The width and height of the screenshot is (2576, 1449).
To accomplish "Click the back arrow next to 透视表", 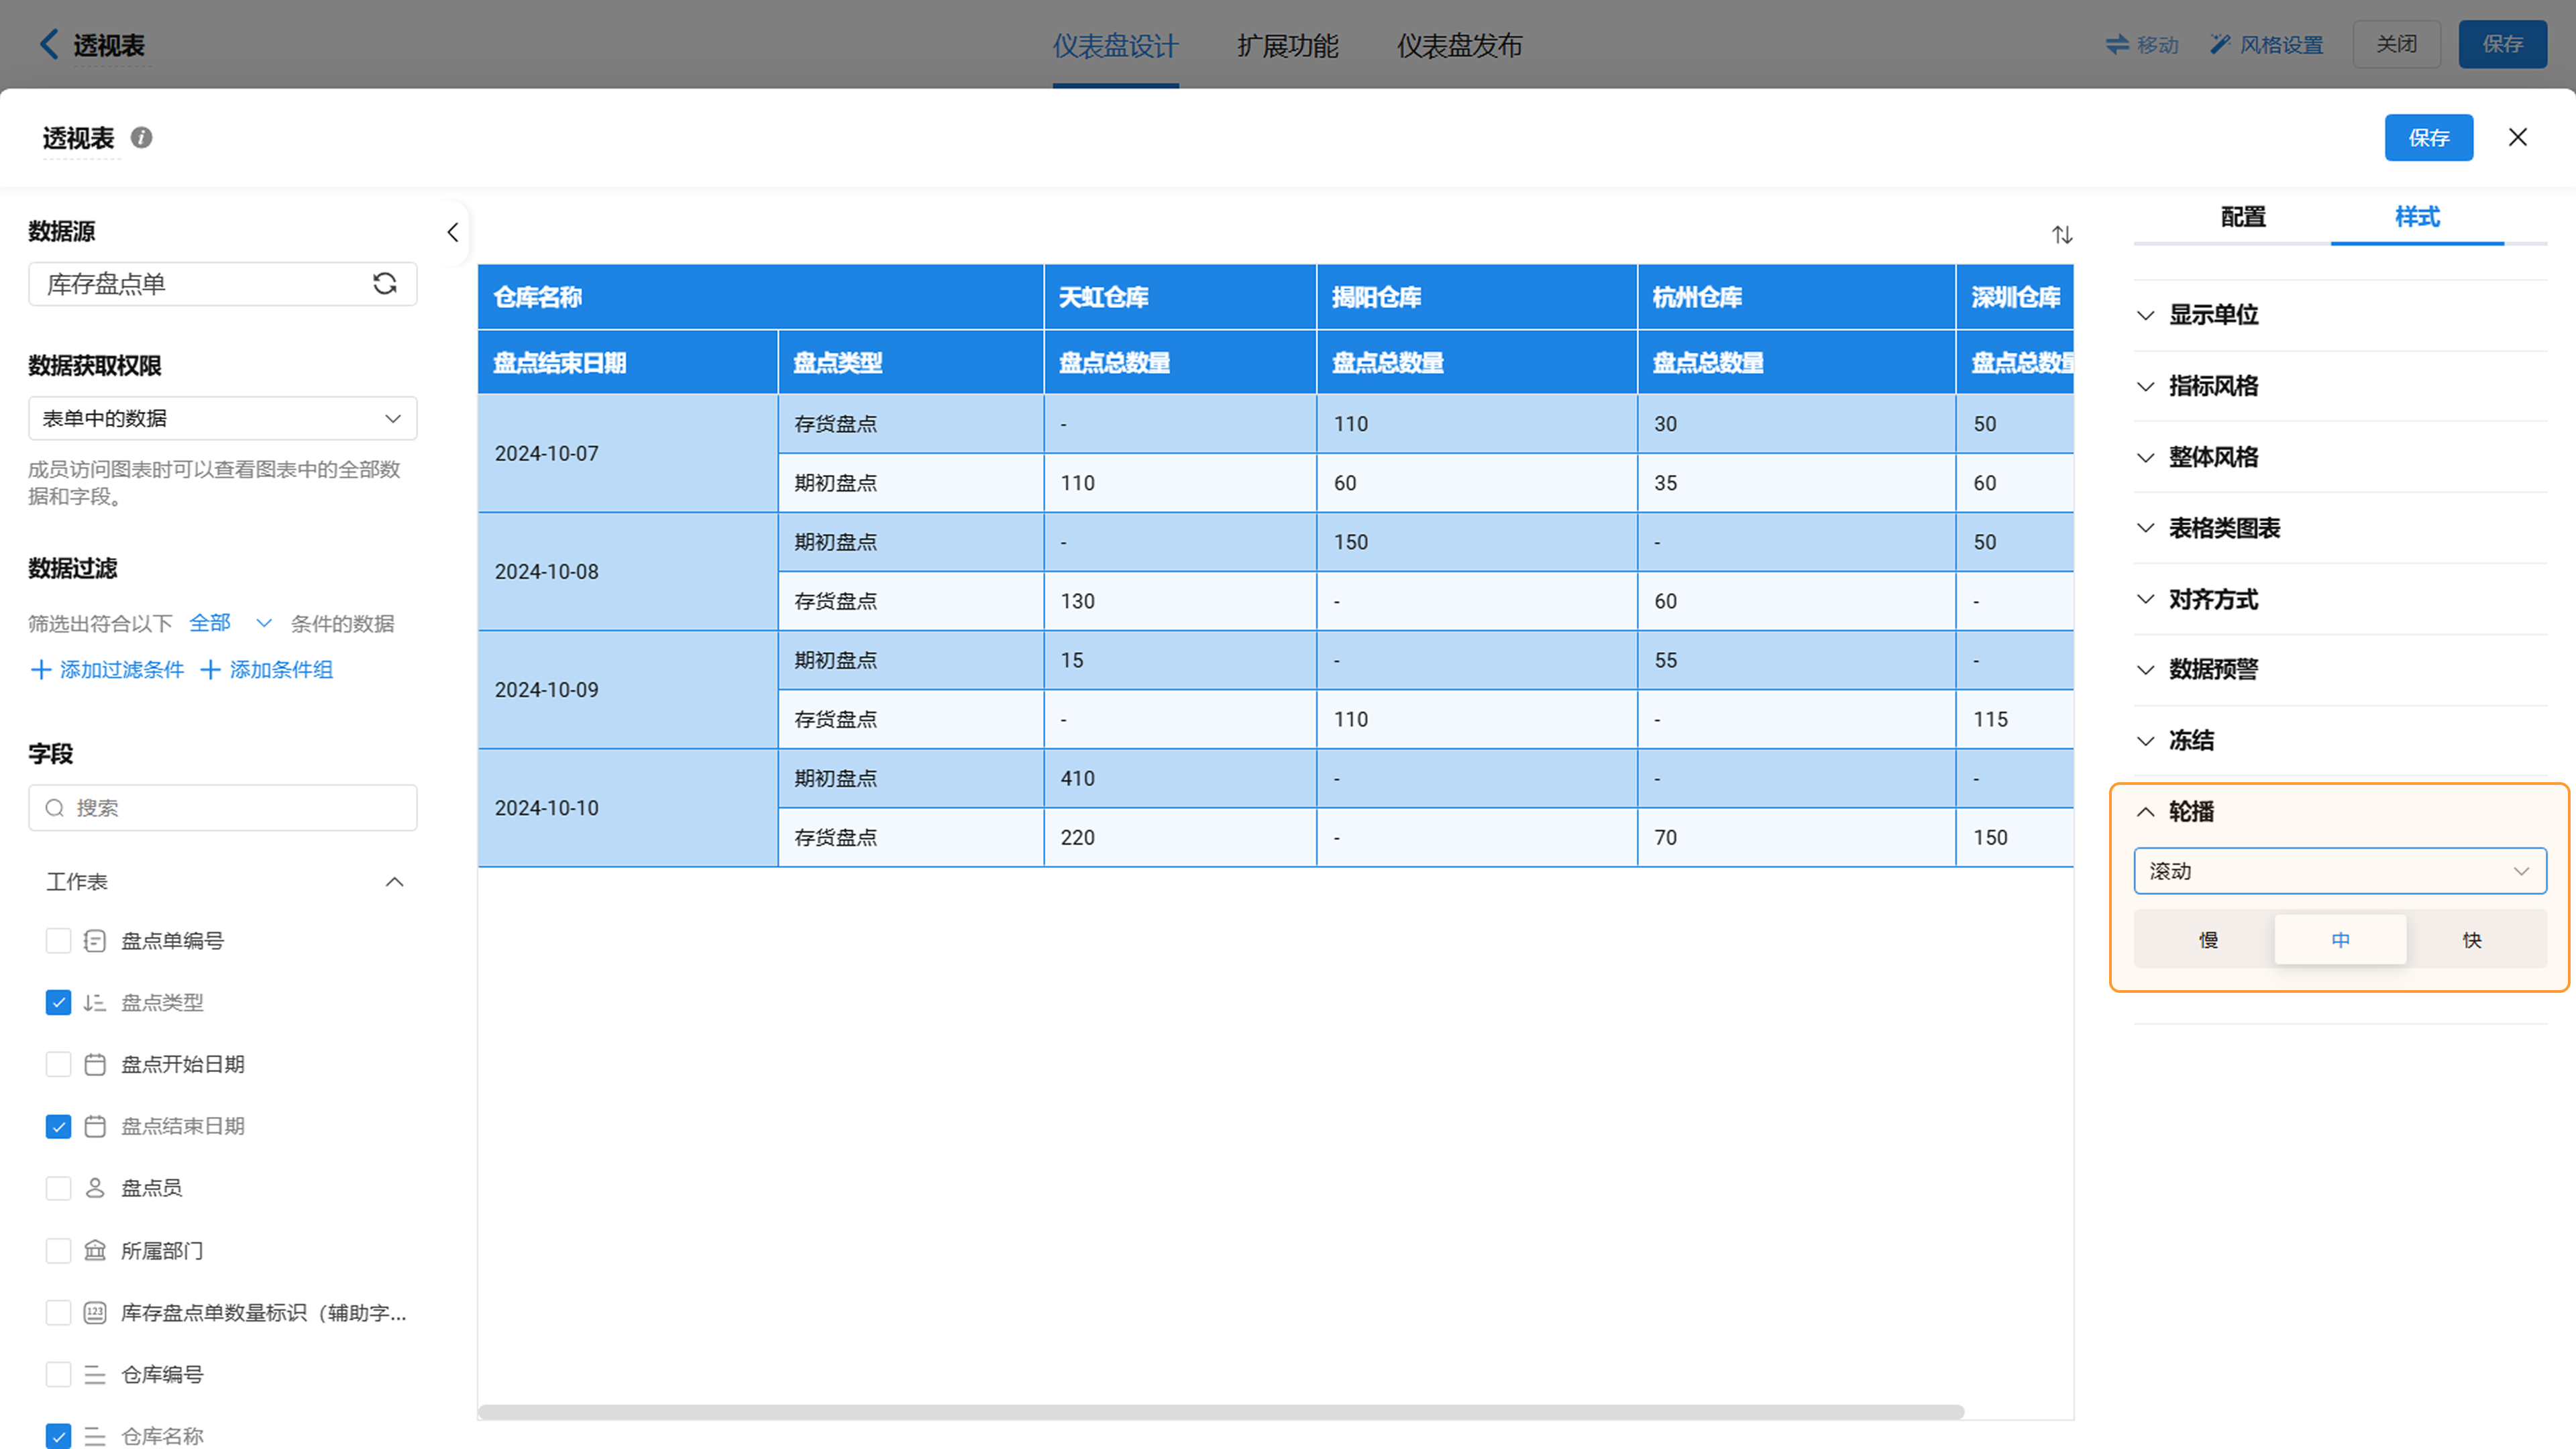I will [49, 44].
